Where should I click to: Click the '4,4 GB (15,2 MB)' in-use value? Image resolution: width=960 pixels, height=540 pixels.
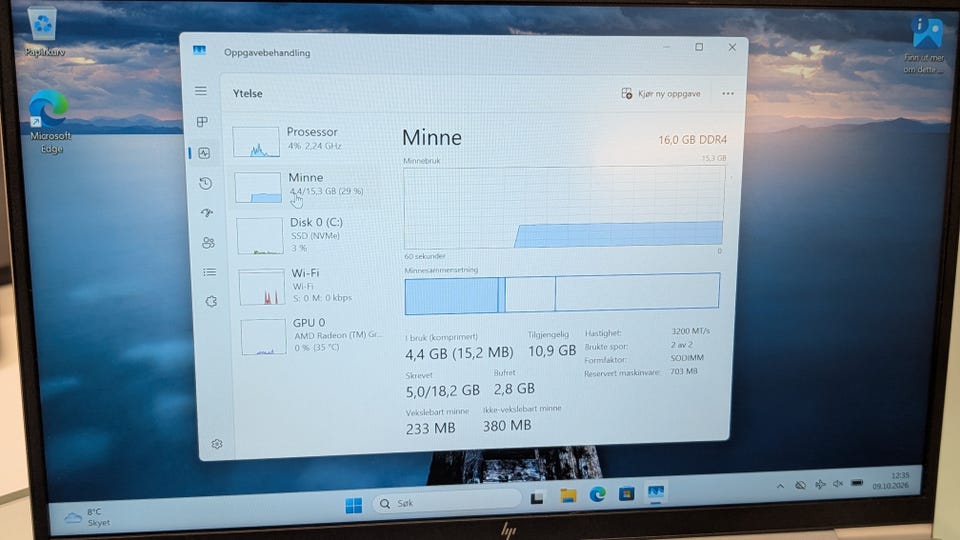(x=459, y=353)
